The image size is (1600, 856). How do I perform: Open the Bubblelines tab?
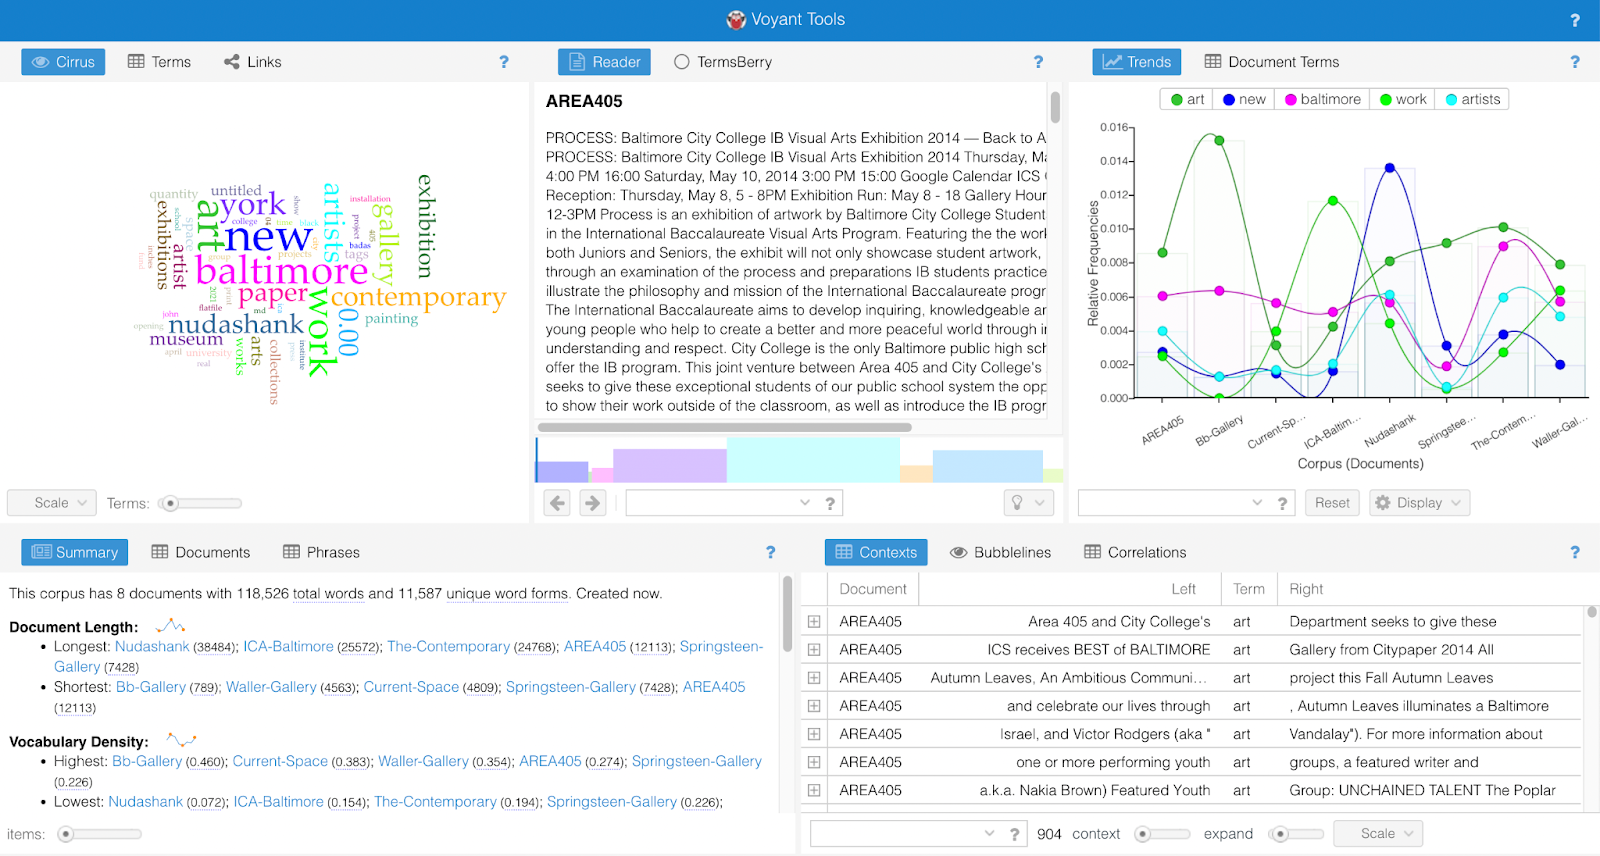pyautogui.click(x=1001, y=552)
